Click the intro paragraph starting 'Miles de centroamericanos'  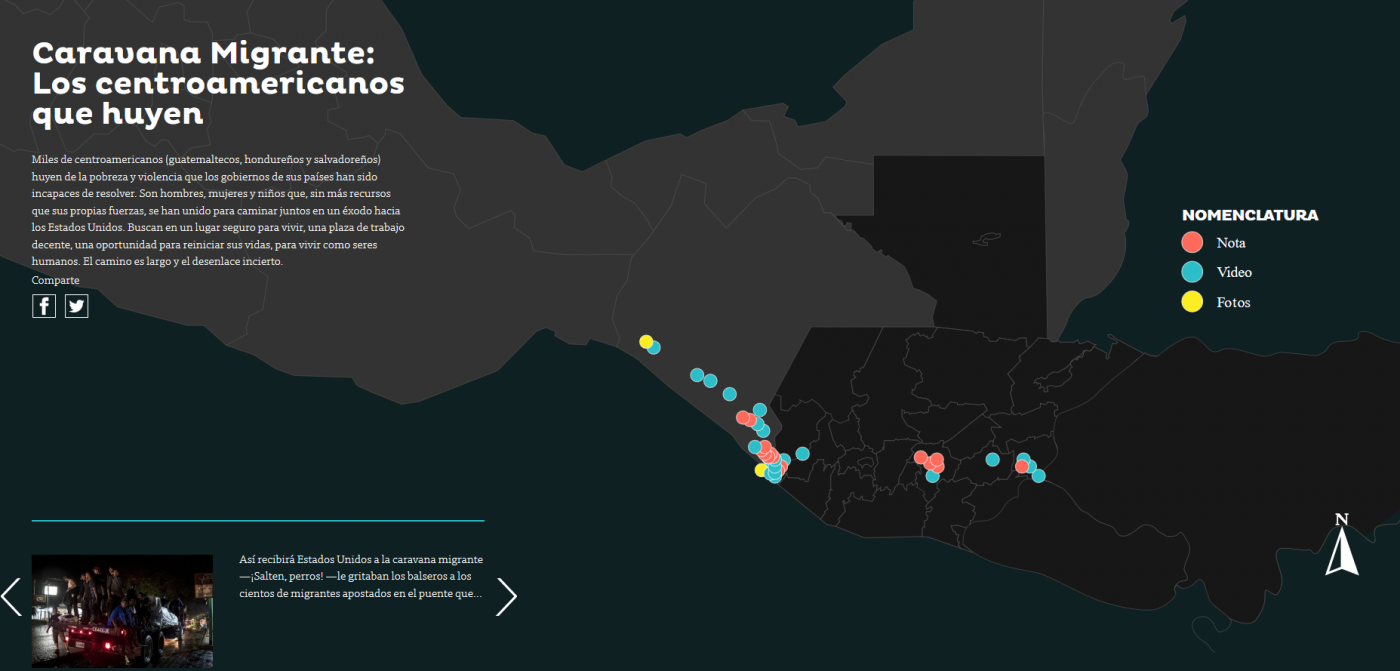(x=218, y=210)
